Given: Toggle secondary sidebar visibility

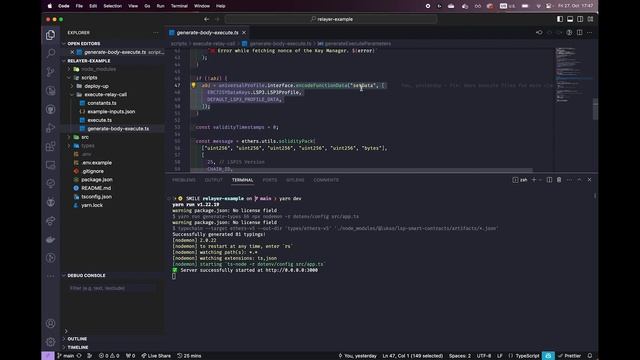Looking at the screenshot, I should pyautogui.click(x=580, y=19).
